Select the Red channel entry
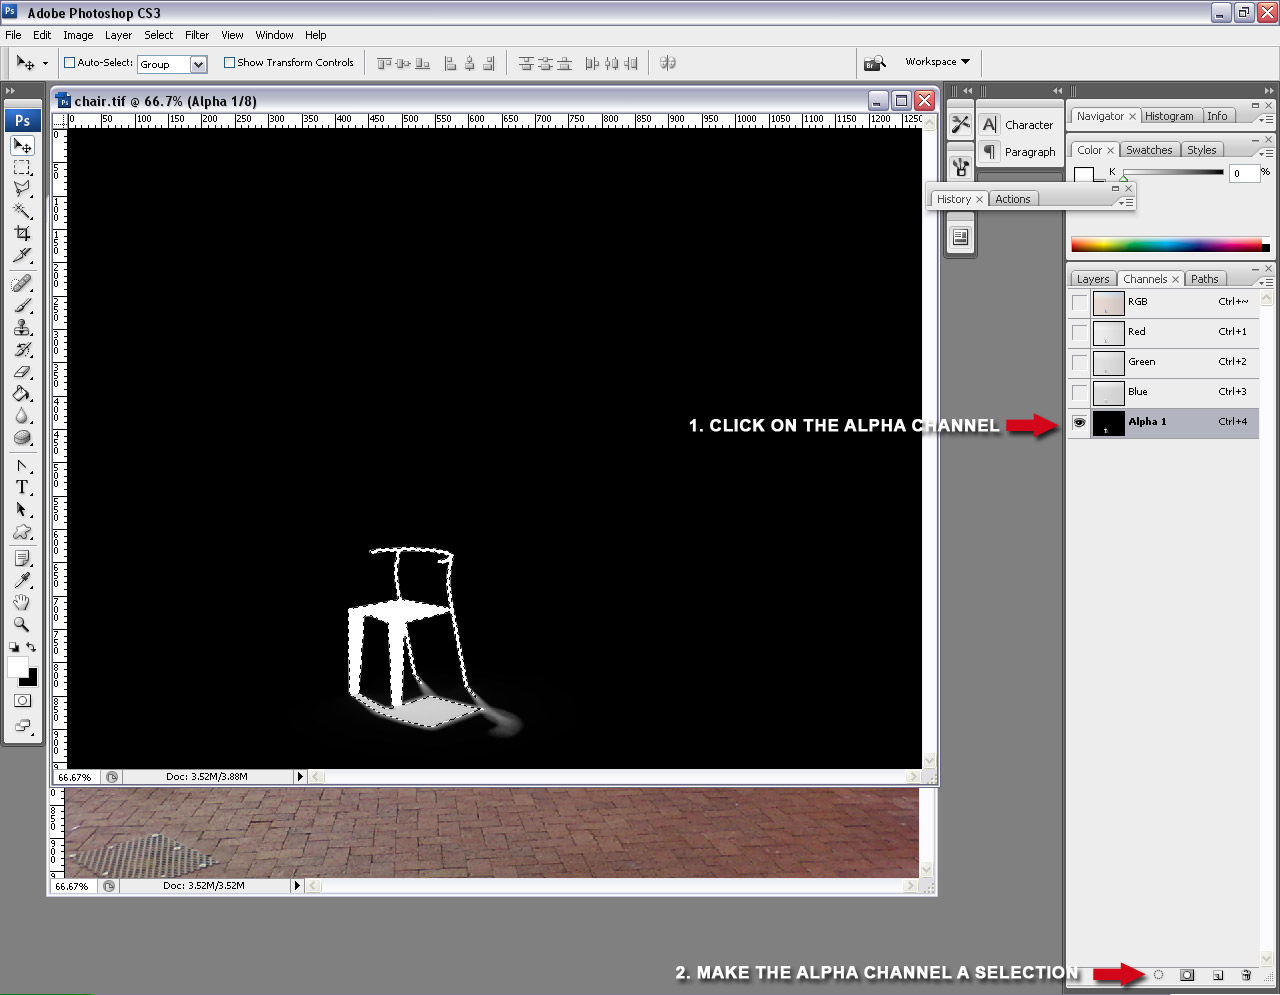The image size is (1280, 995). [1138, 331]
